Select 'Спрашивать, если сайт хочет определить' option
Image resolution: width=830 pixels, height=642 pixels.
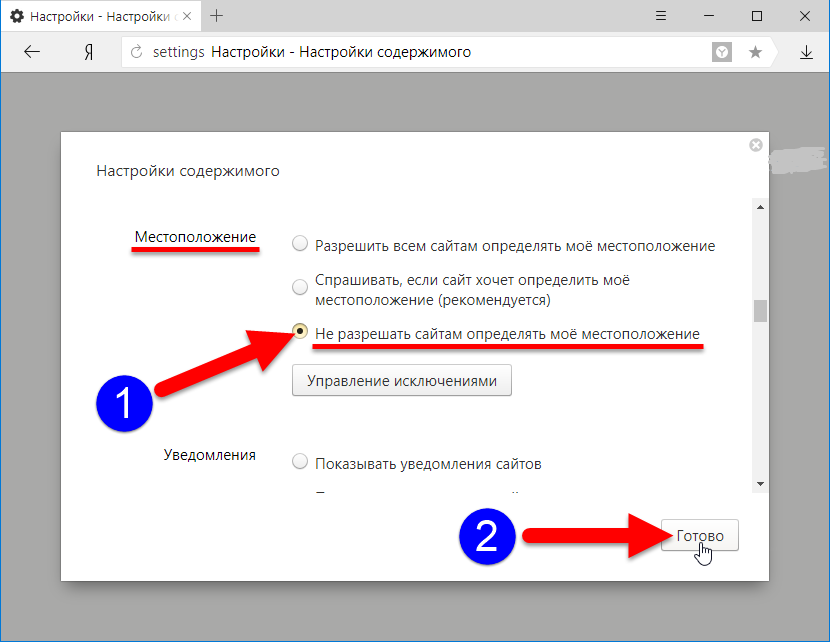click(300, 288)
